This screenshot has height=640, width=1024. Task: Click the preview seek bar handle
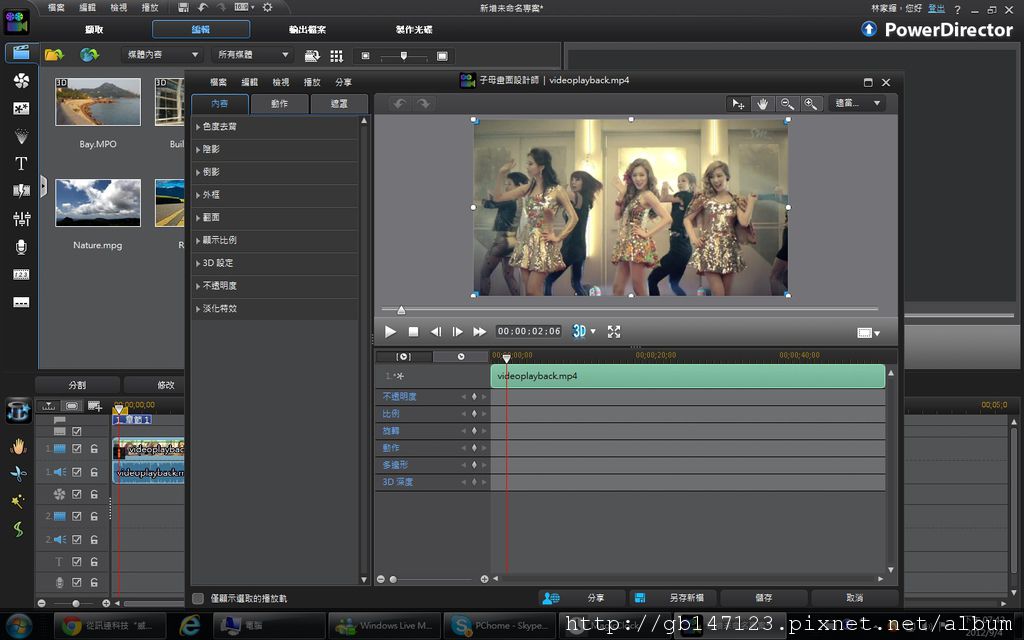pyautogui.click(x=401, y=310)
